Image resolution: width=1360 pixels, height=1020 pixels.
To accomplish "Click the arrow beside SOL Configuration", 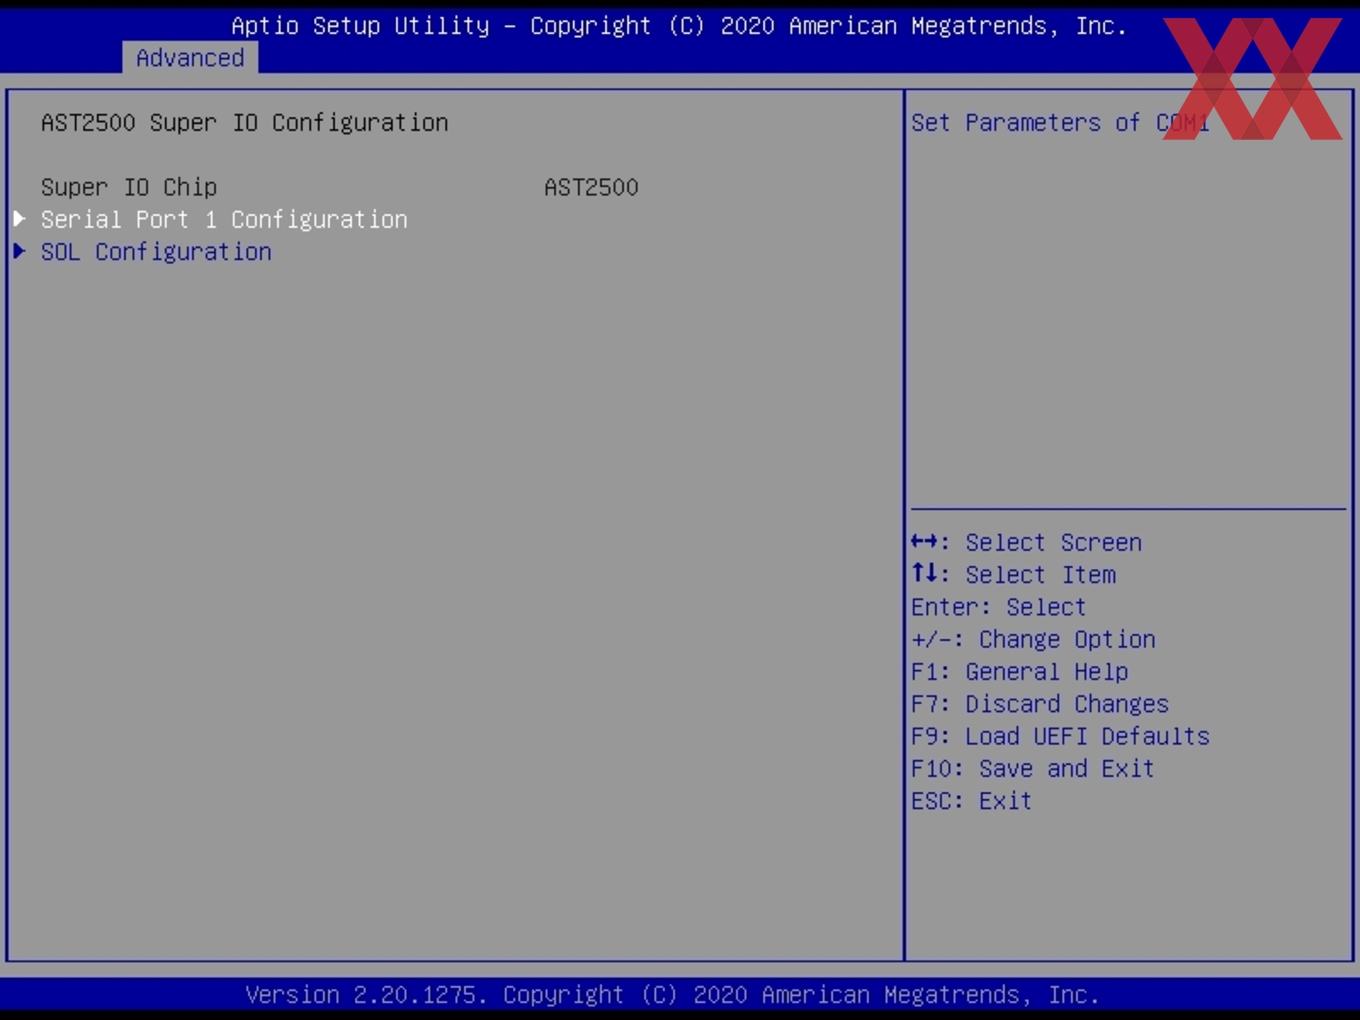I will coord(19,251).
